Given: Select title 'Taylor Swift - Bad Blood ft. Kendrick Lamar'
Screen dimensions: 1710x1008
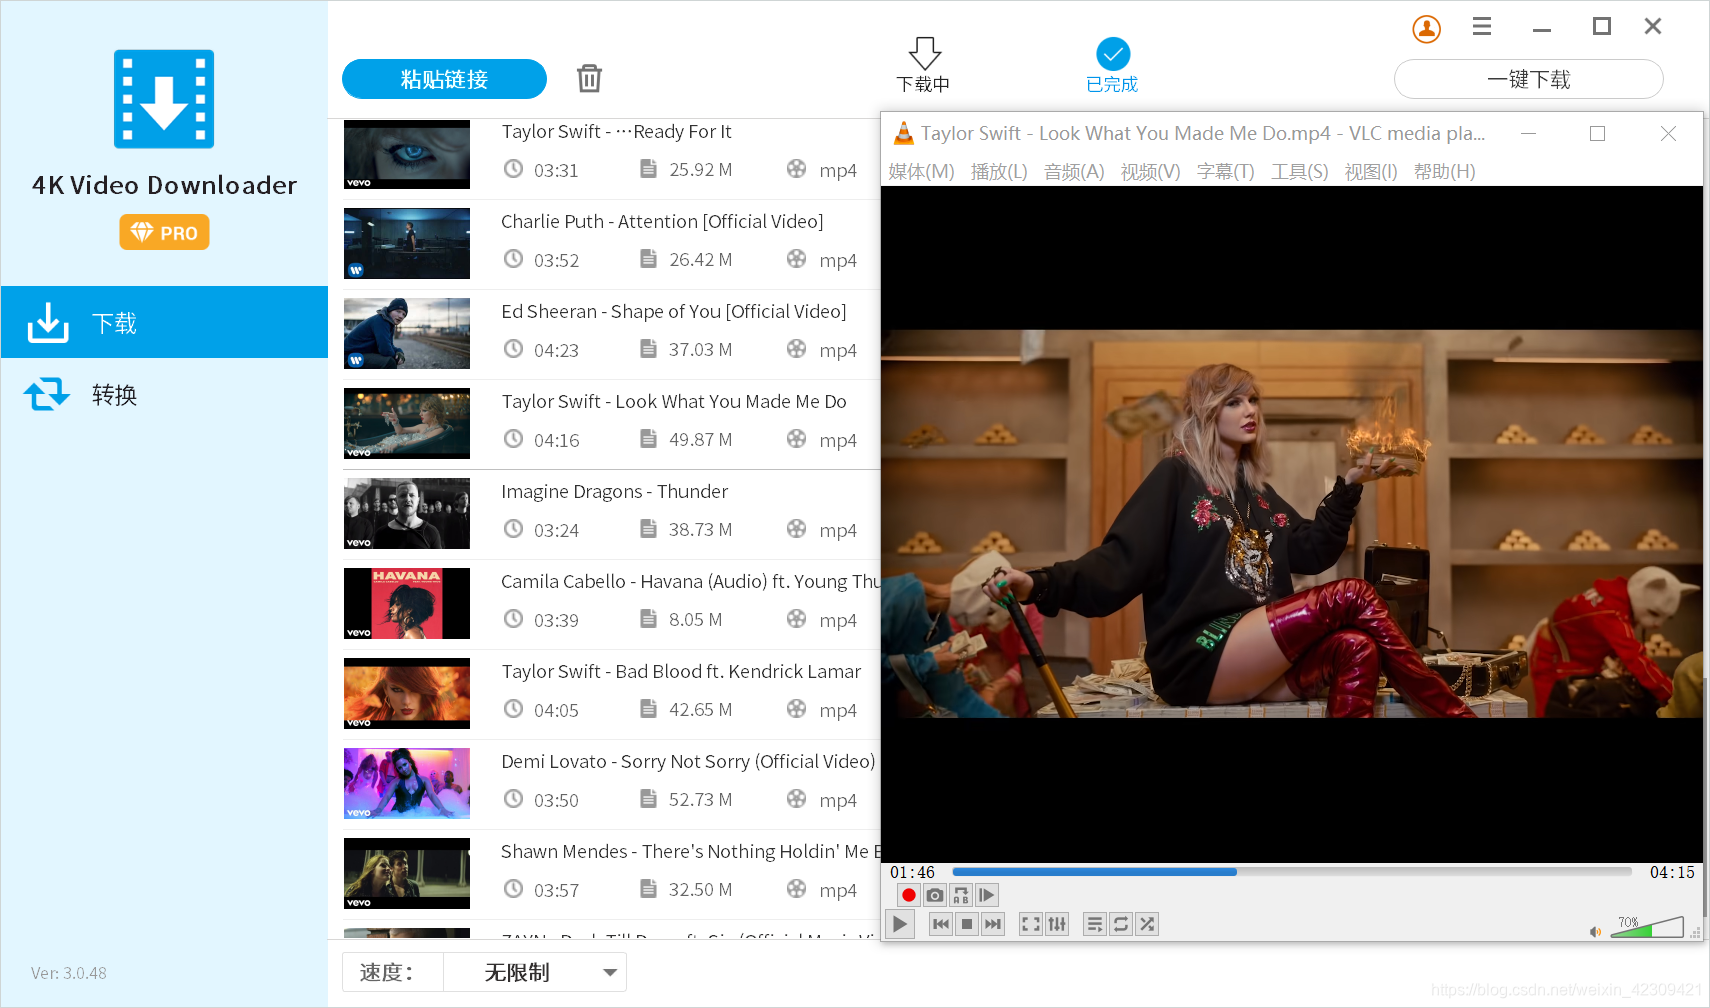Looking at the screenshot, I should pos(681,671).
